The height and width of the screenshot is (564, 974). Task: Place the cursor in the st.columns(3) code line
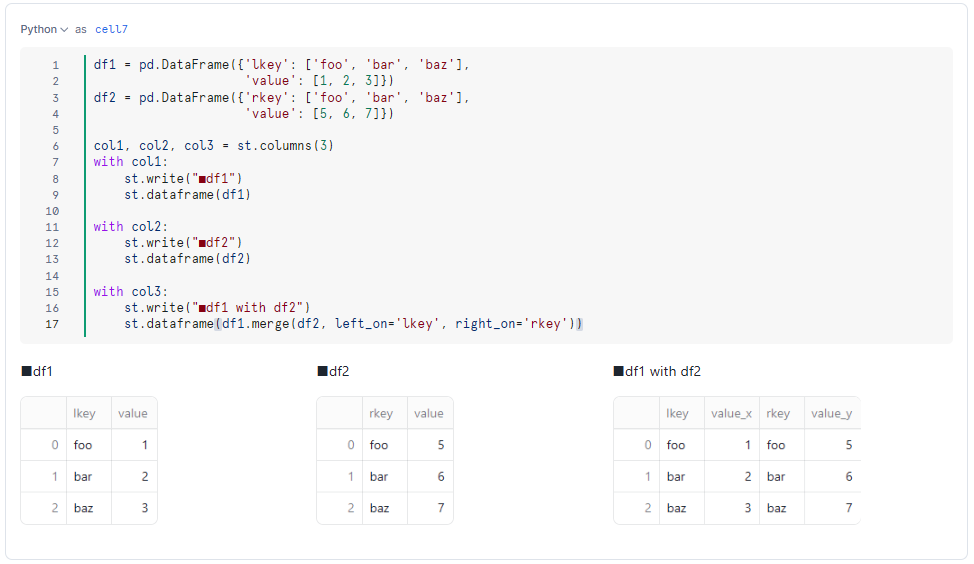(214, 146)
